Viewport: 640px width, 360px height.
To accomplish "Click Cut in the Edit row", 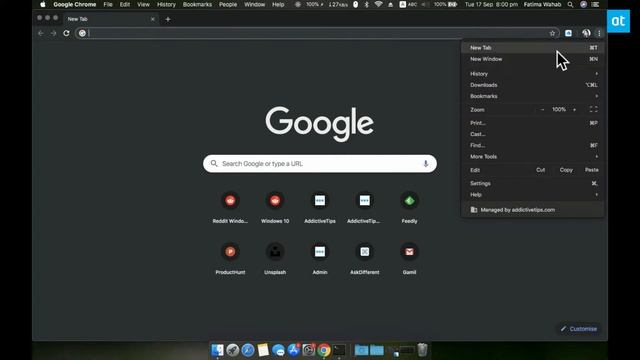I will point(540,170).
